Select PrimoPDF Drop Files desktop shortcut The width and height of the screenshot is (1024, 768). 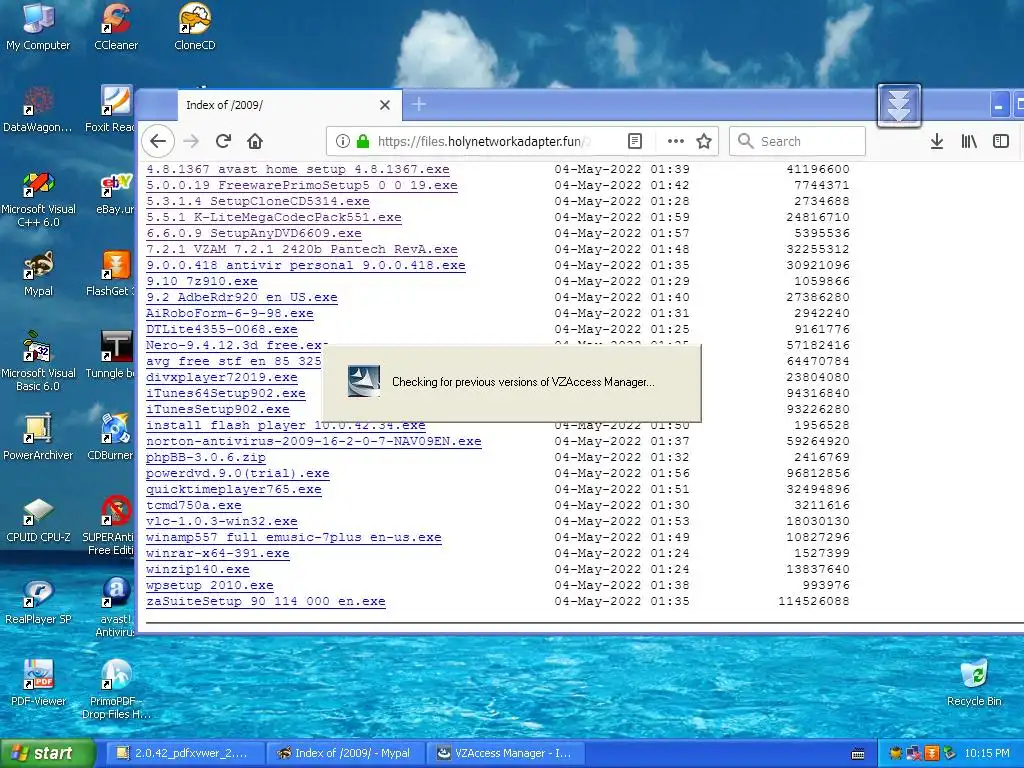[116, 690]
